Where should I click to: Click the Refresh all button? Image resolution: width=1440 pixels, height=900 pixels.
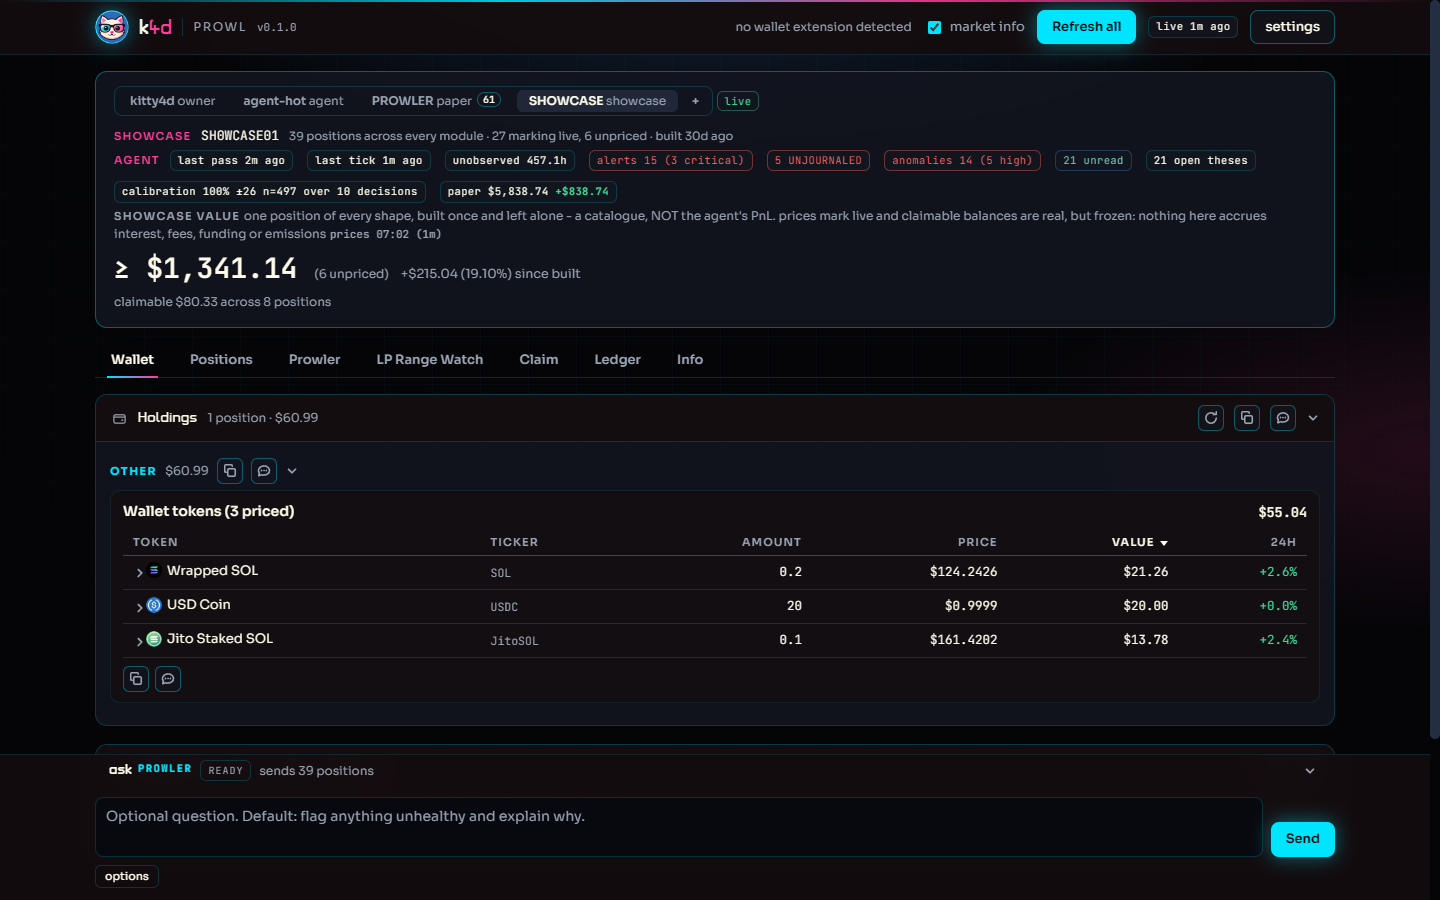pyautogui.click(x=1086, y=27)
